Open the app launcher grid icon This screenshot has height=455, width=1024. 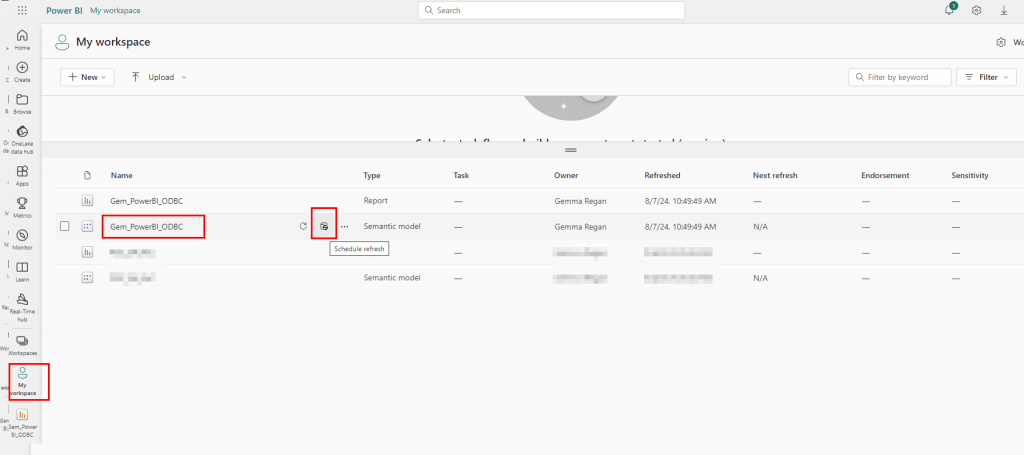tap(22, 10)
